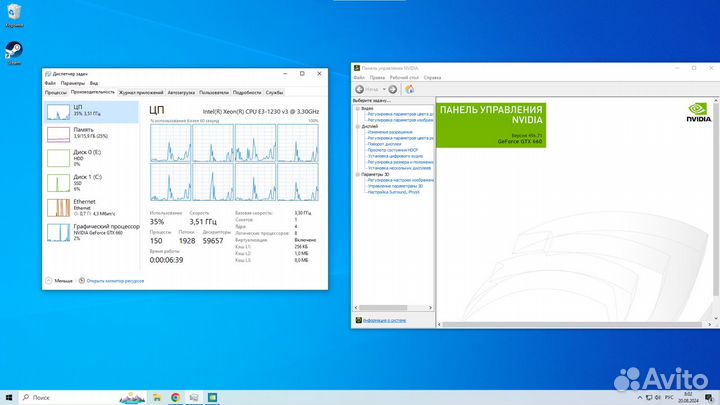Screen dimensions: 720x405
Task: Select the Ethernet graph thumbnail
Action: click(58, 206)
